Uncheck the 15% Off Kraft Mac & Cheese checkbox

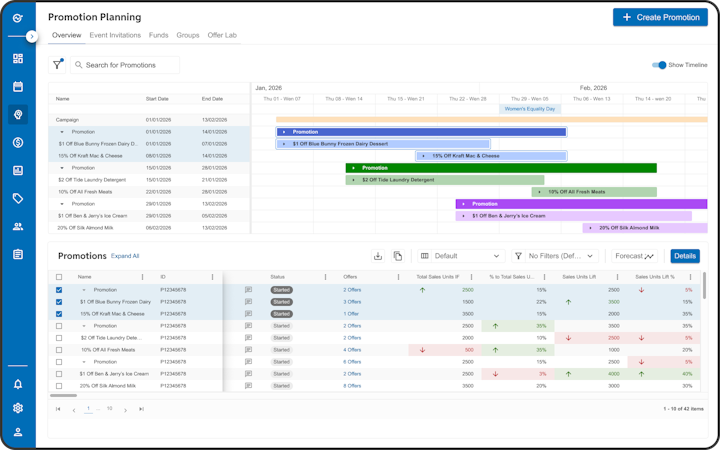click(x=59, y=314)
